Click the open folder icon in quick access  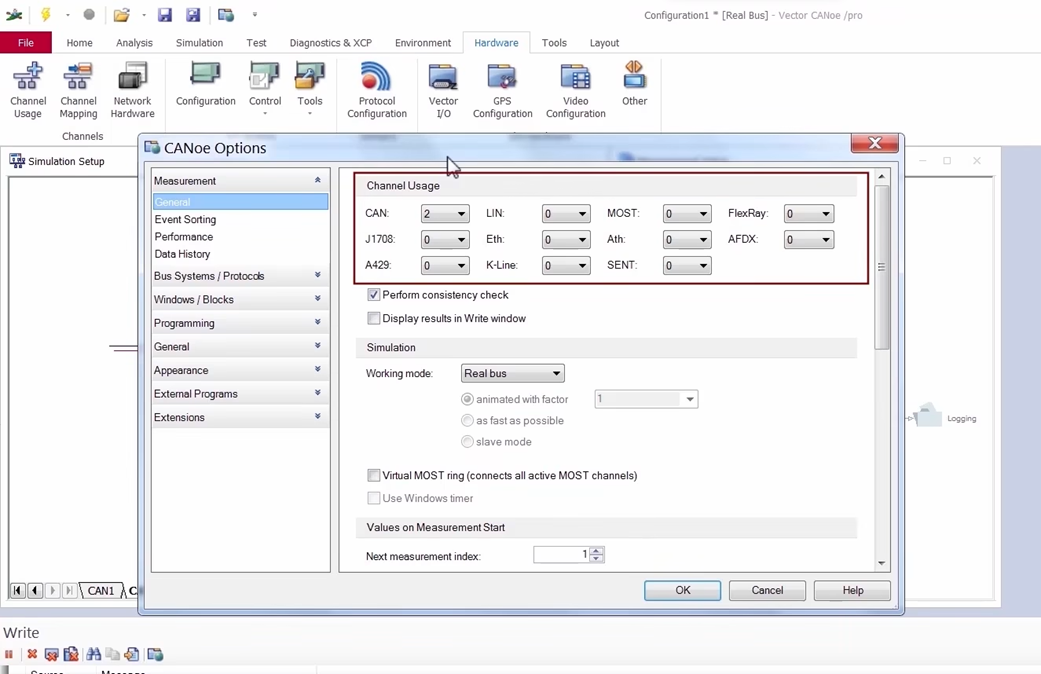(121, 15)
